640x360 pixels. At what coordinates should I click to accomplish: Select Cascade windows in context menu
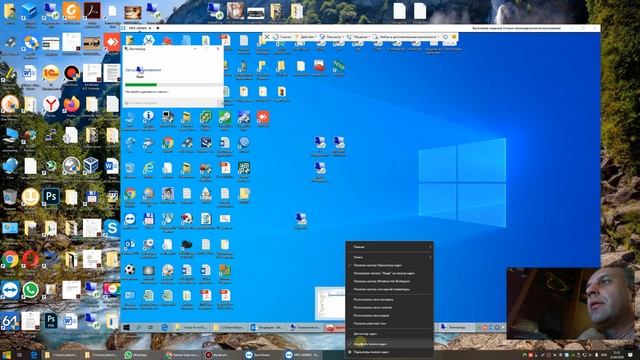pos(389,300)
